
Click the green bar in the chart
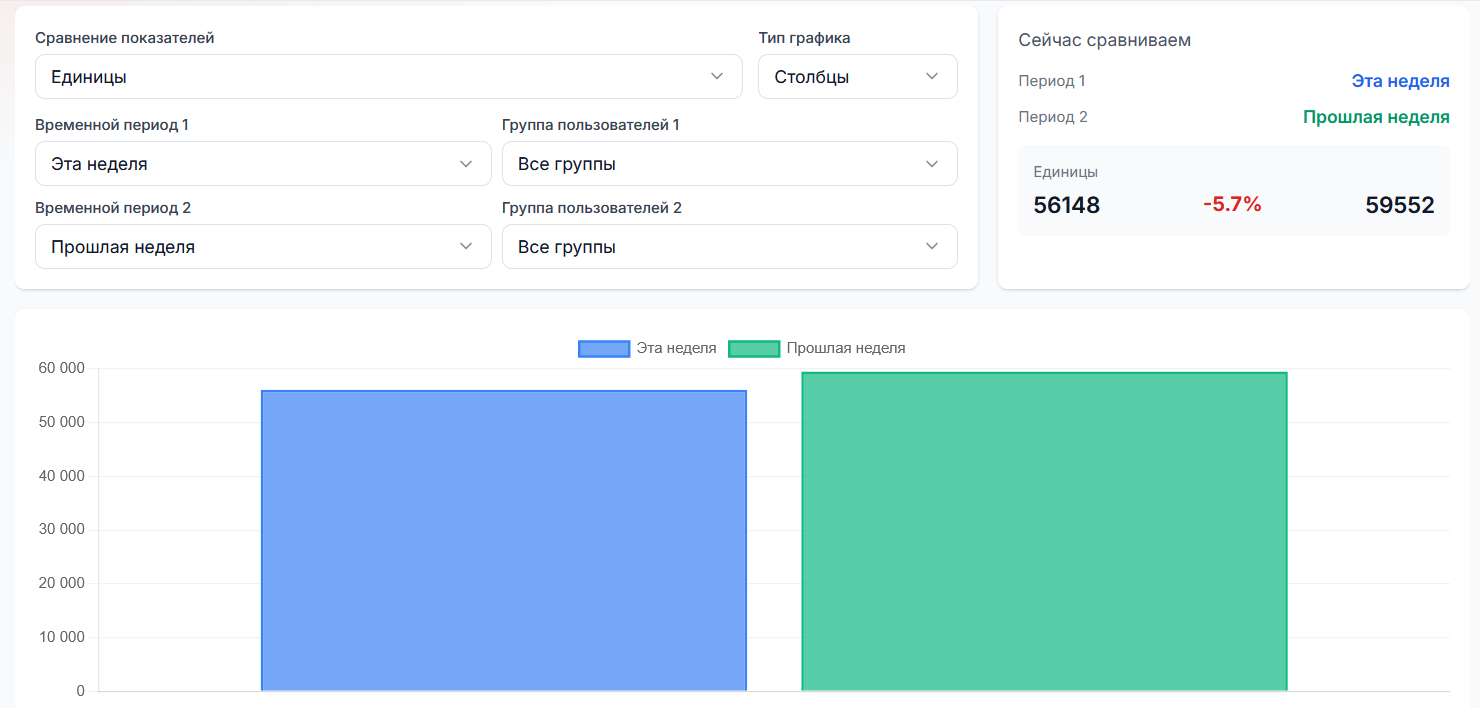point(1044,532)
